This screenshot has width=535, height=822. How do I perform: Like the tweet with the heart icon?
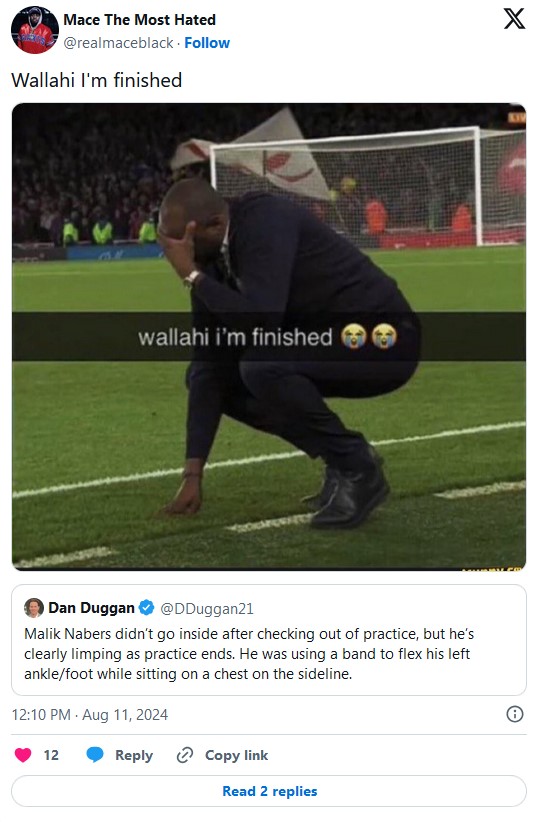(x=23, y=755)
